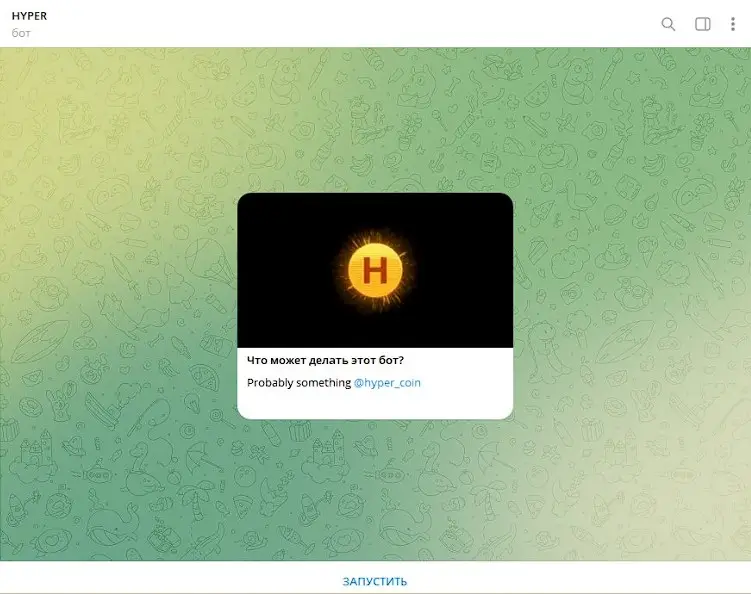Click the "Что может делать этот бот?" heading
Viewport: 751px width, 594px height.
click(325, 360)
